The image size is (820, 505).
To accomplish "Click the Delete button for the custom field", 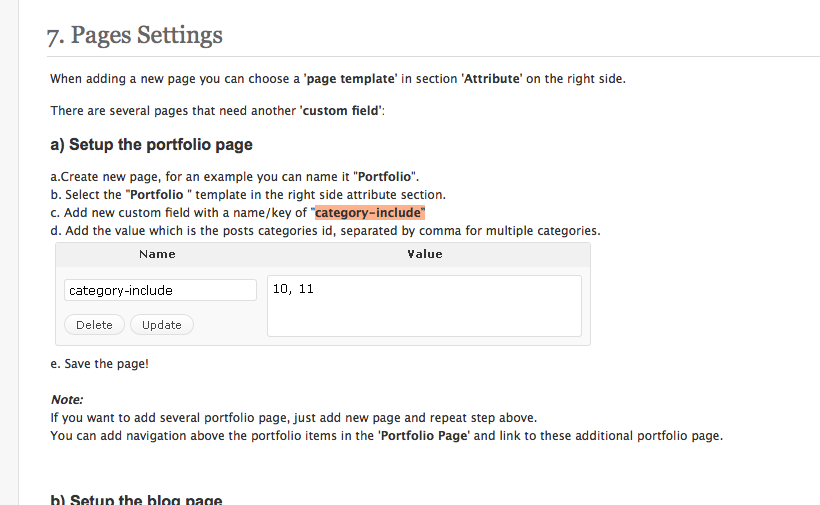I will pyautogui.click(x=94, y=325).
